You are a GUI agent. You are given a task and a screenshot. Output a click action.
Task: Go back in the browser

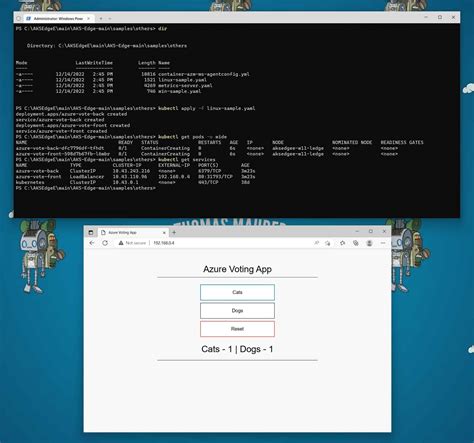click(92, 243)
